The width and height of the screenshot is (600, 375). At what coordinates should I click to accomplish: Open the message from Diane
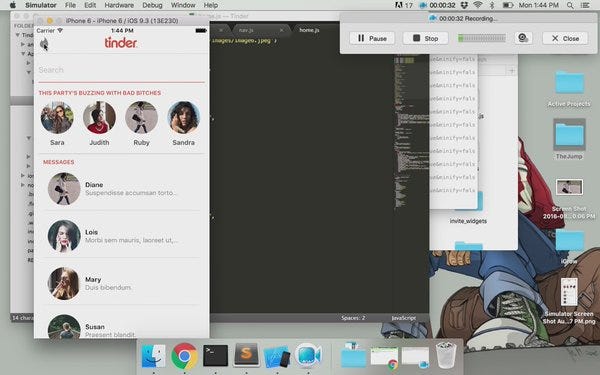pyautogui.click(x=122, y=189)
